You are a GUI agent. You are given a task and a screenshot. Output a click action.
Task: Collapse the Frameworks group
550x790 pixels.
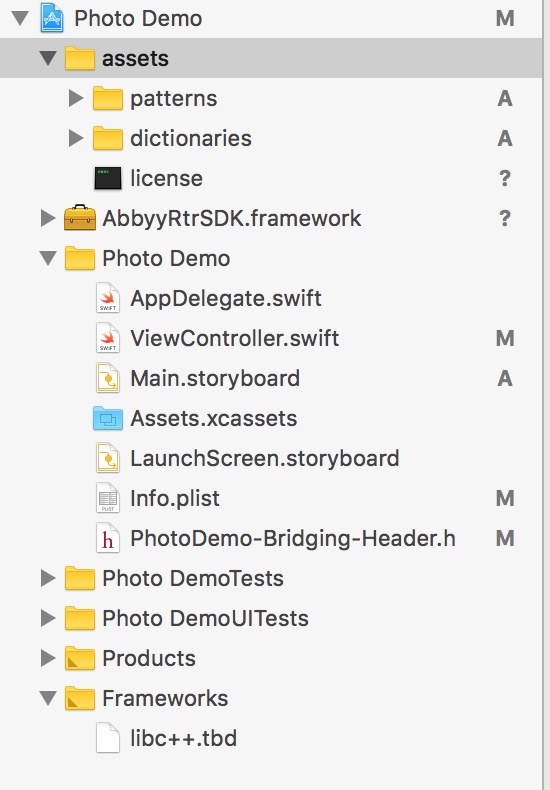point(48,698)
